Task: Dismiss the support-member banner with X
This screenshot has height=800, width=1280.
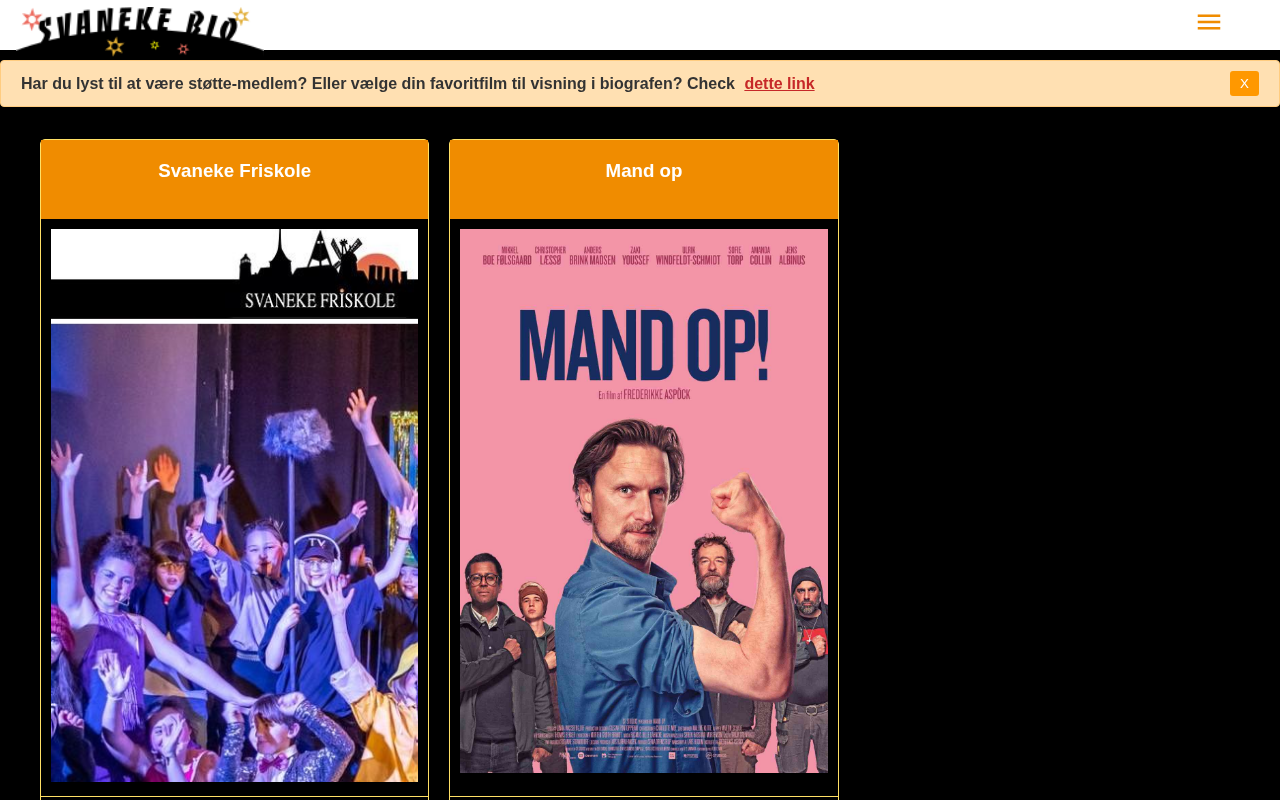Action: click(1244, 84)
